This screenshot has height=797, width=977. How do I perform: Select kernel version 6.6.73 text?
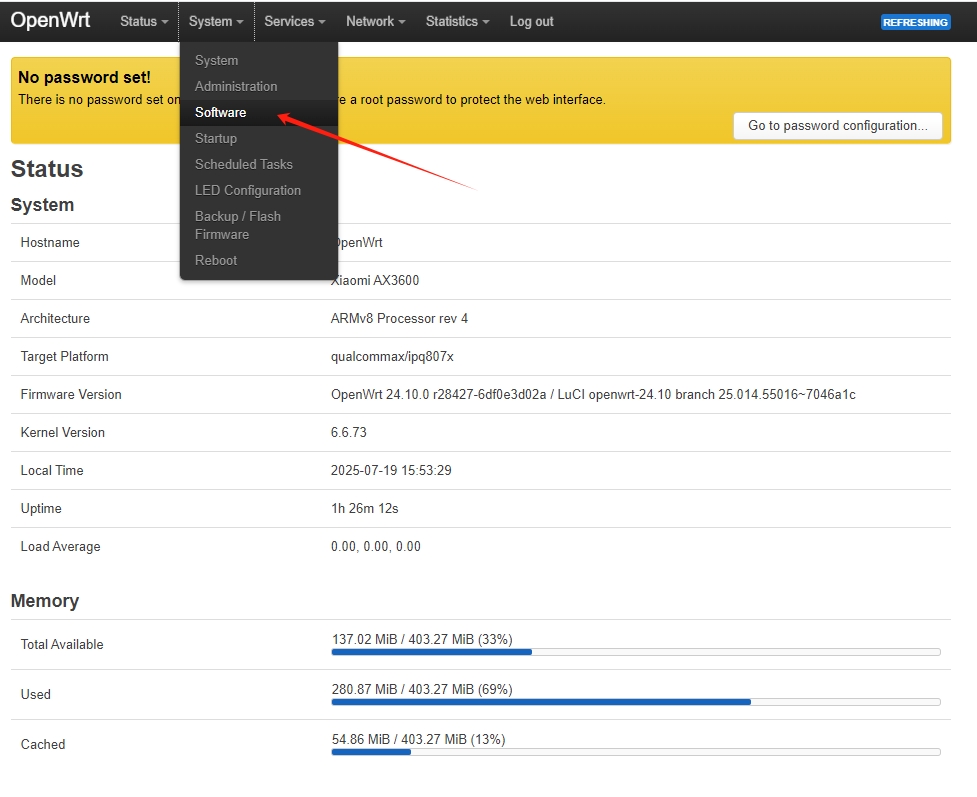(348, 432)
